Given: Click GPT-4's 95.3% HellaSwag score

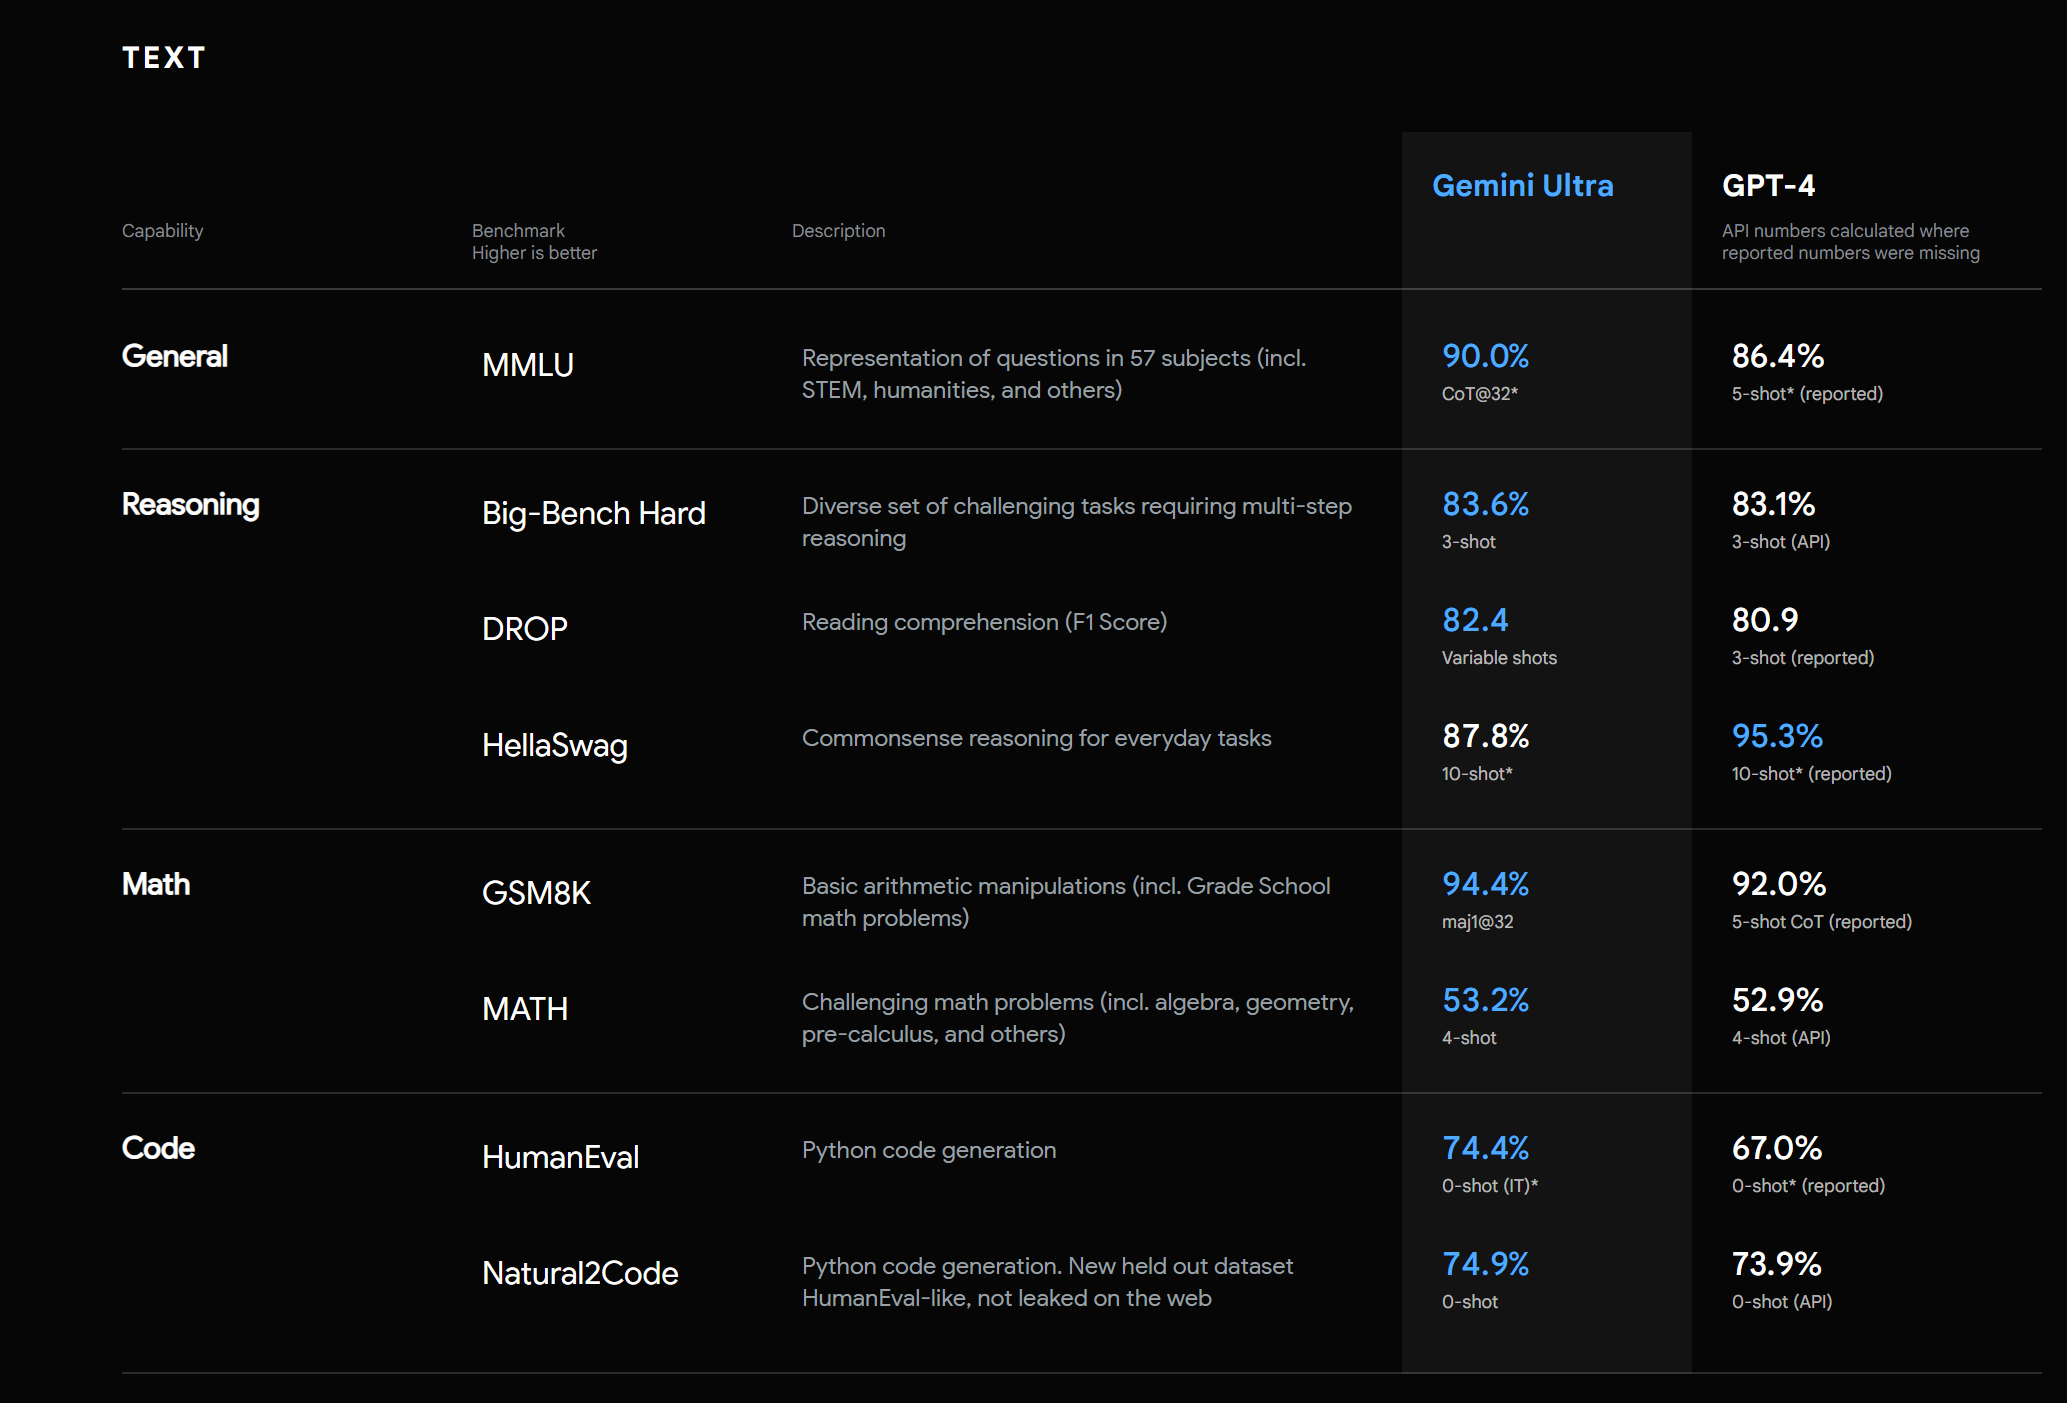Looking at the screenshot, I should tap(1777, 736).
